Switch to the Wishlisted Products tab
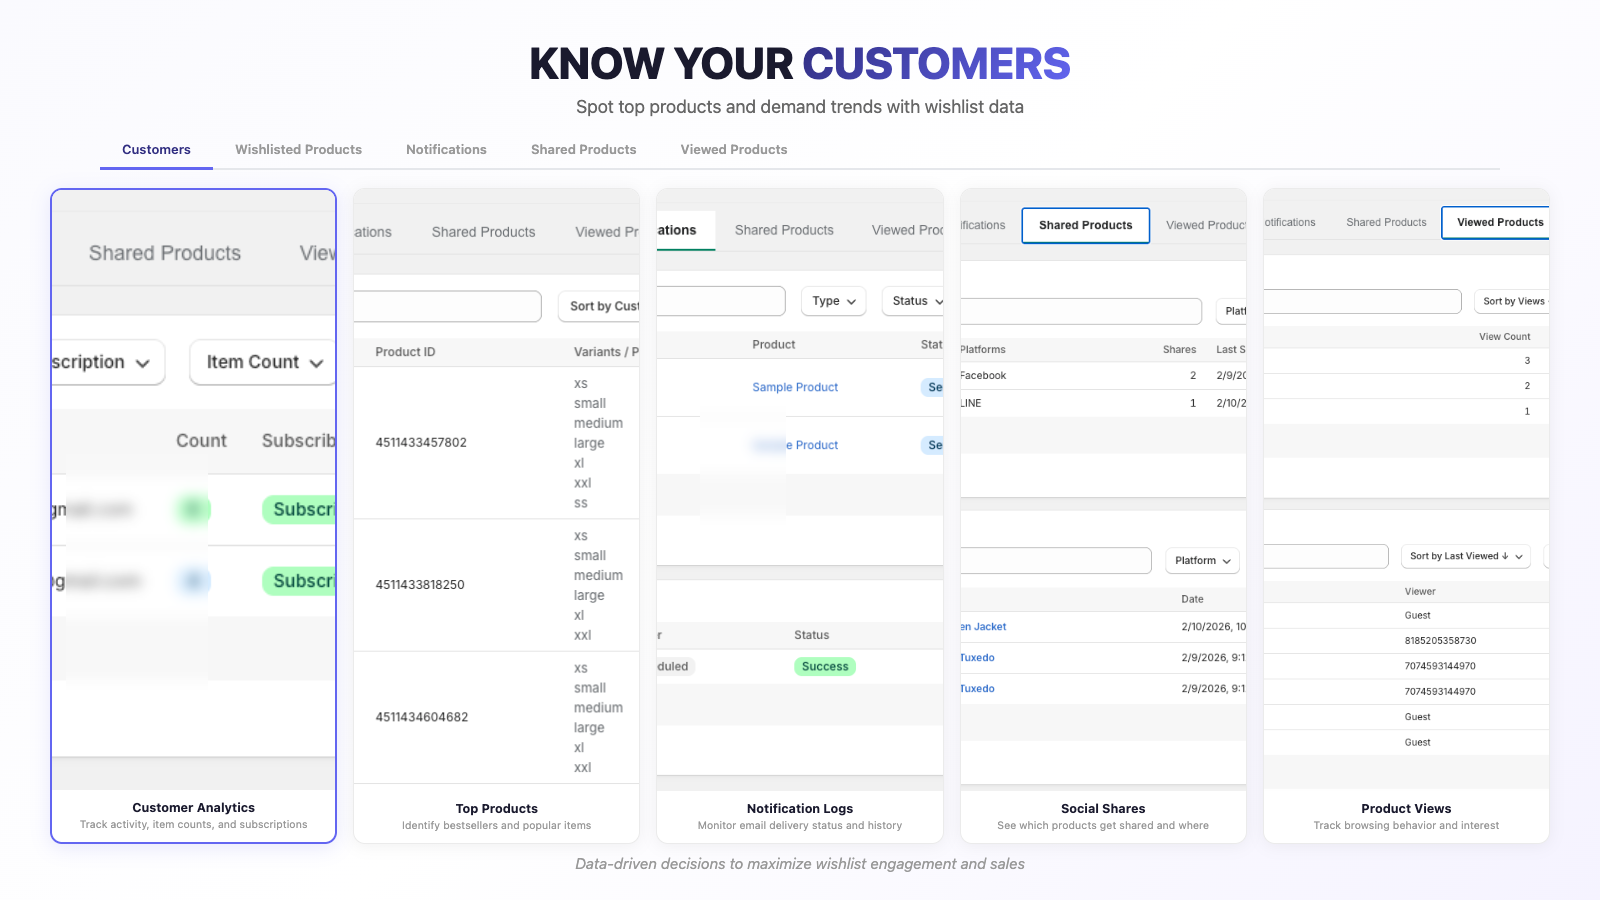 [298, 149]
